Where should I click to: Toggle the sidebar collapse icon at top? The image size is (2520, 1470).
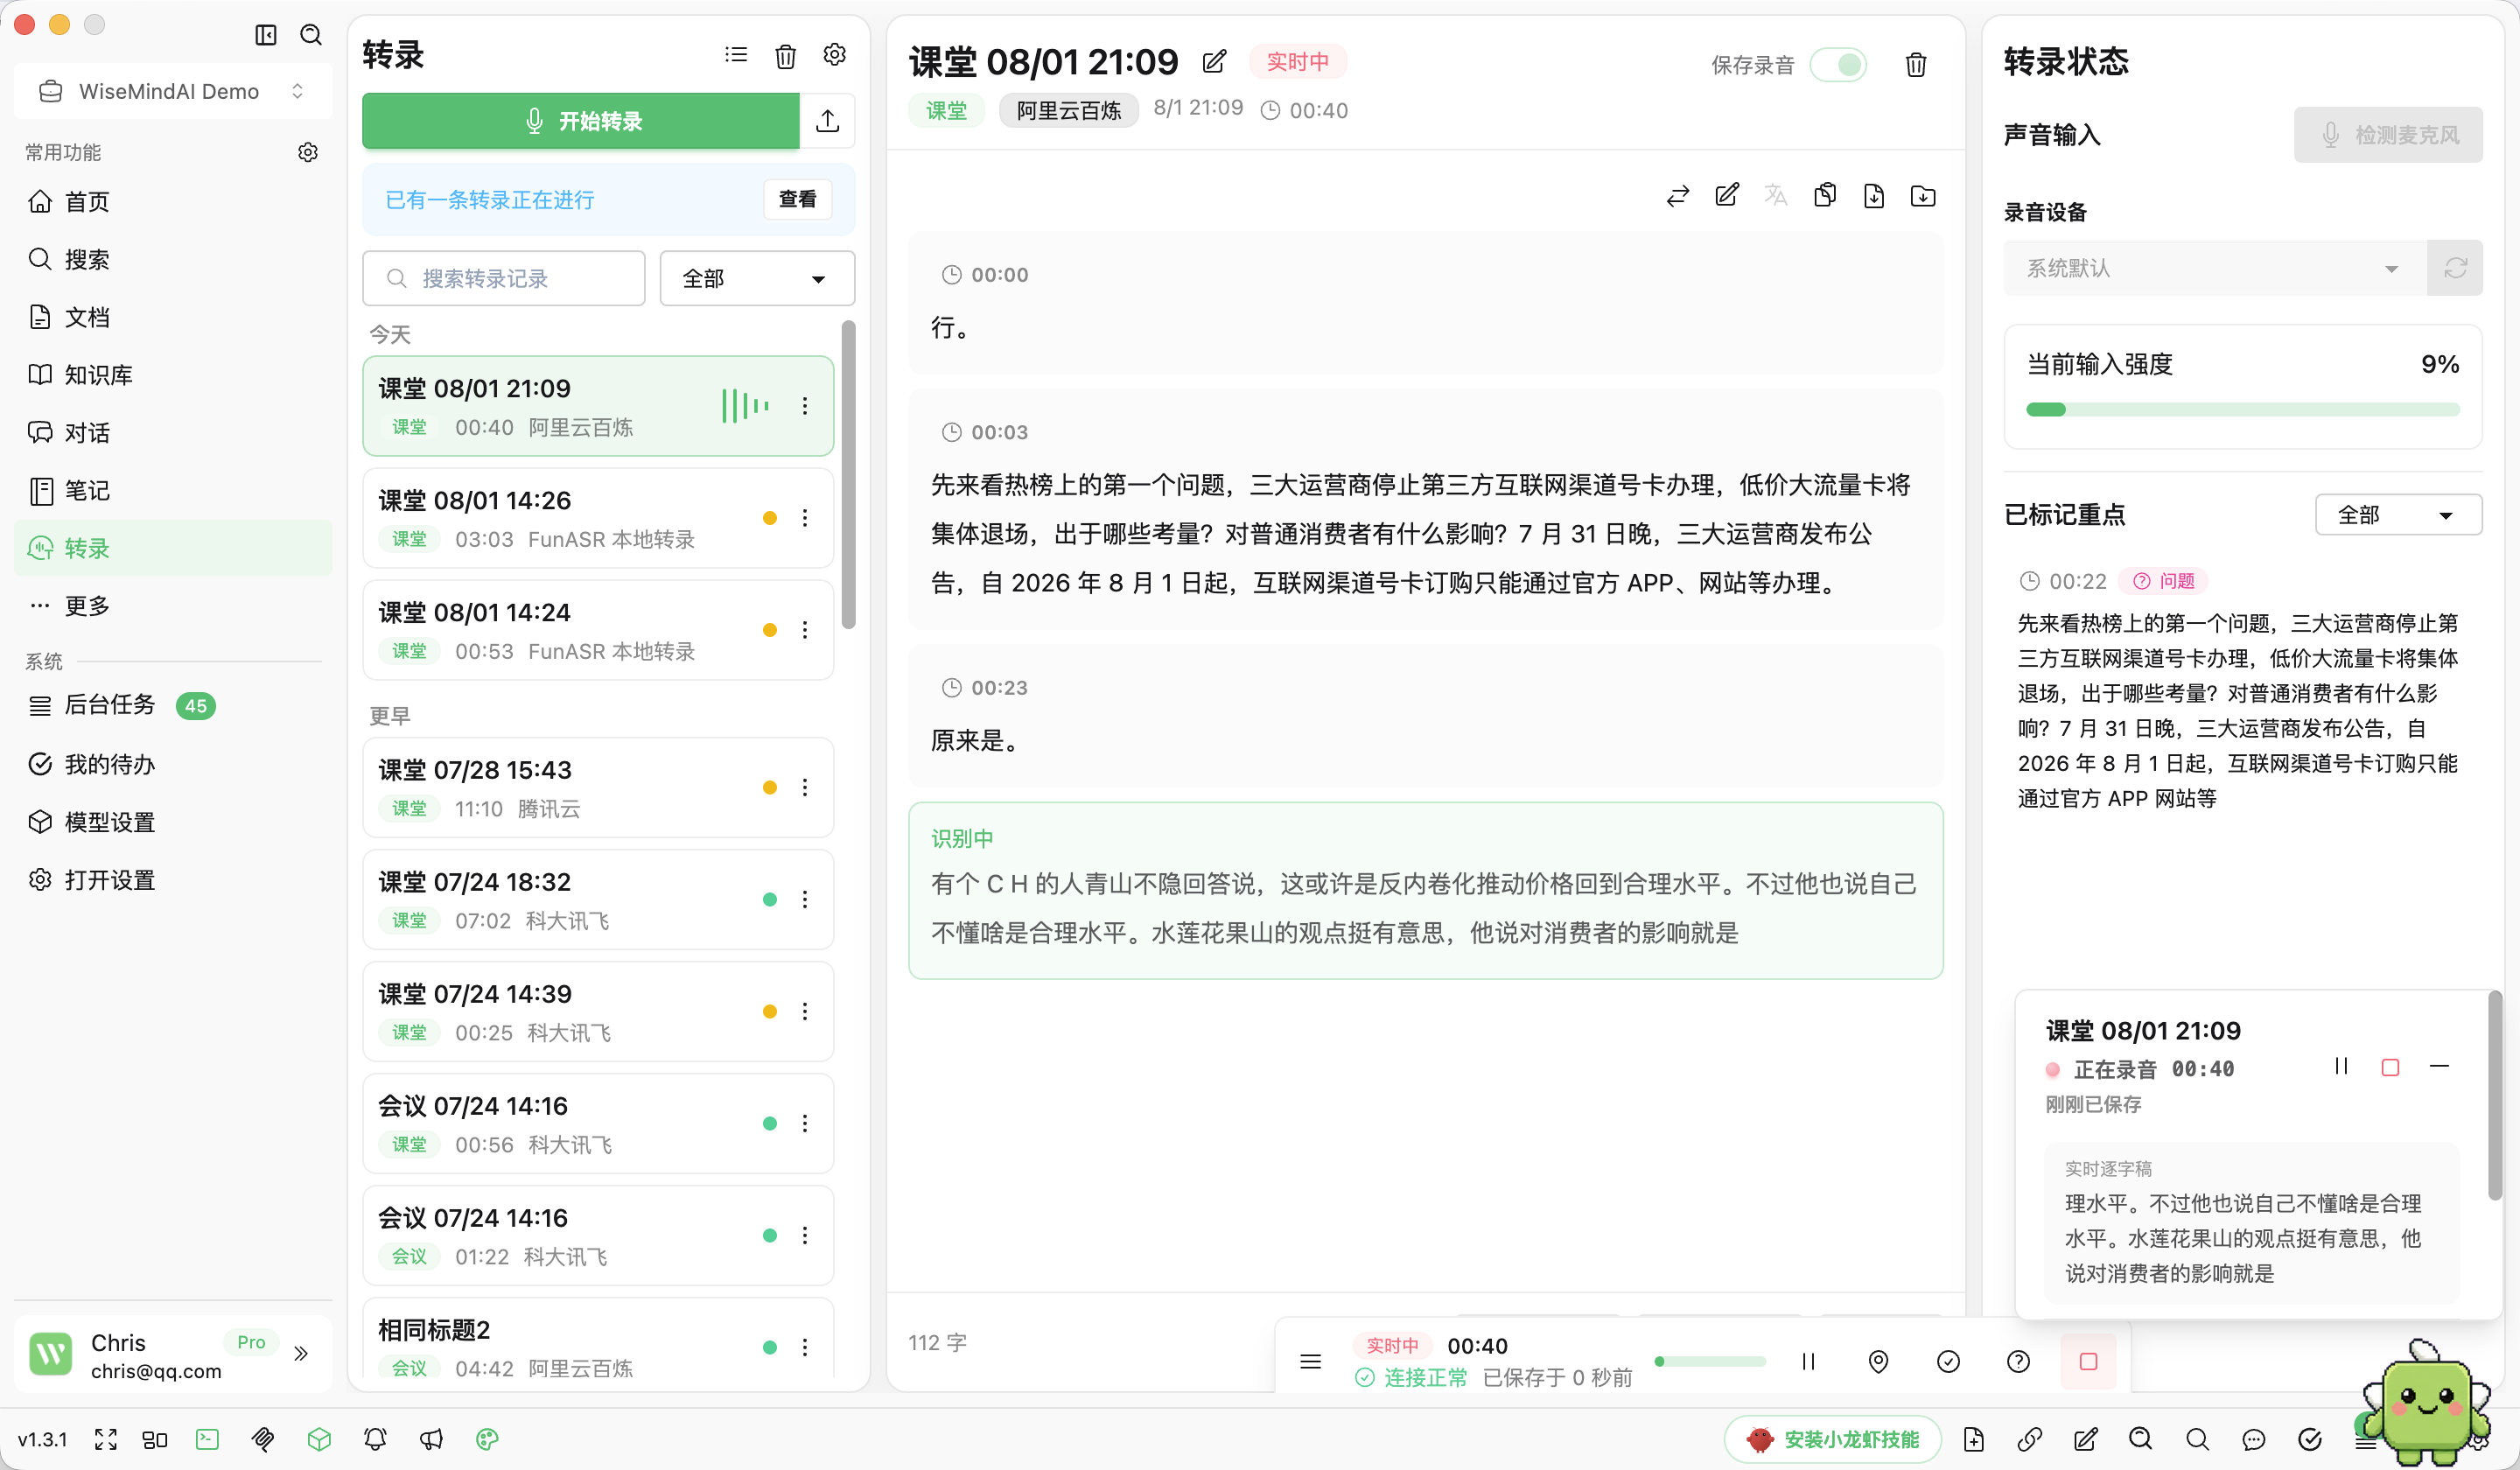[x=266, y=35]
